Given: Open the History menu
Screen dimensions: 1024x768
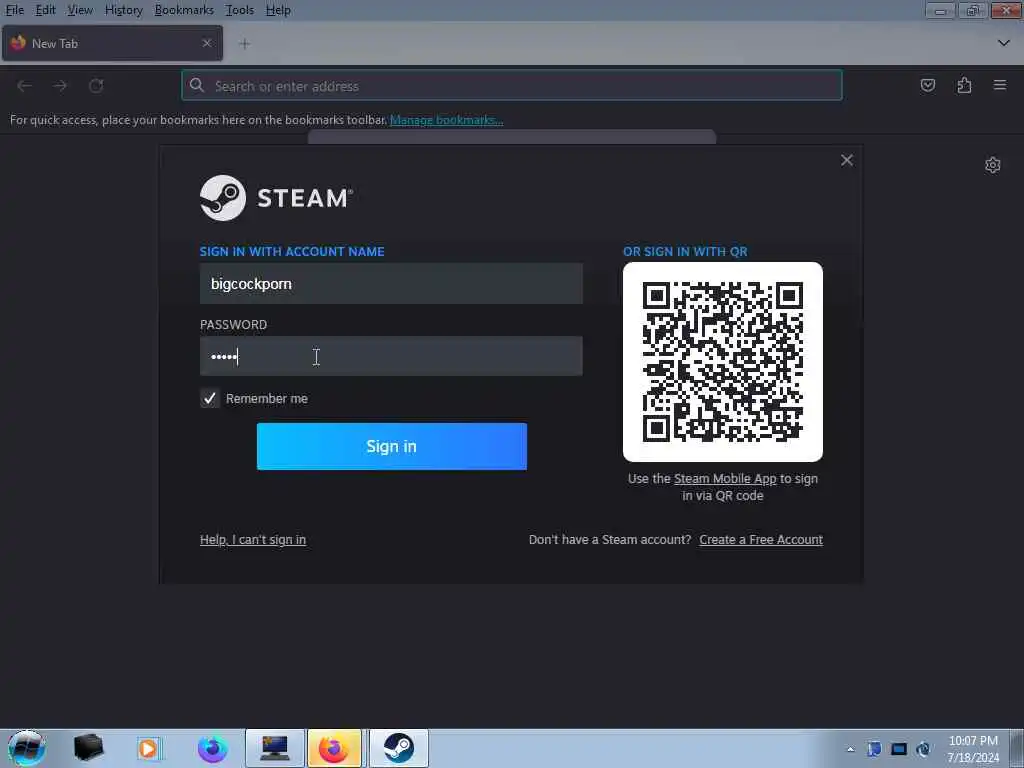Looking at the screenshot, I should pos(123,10).
